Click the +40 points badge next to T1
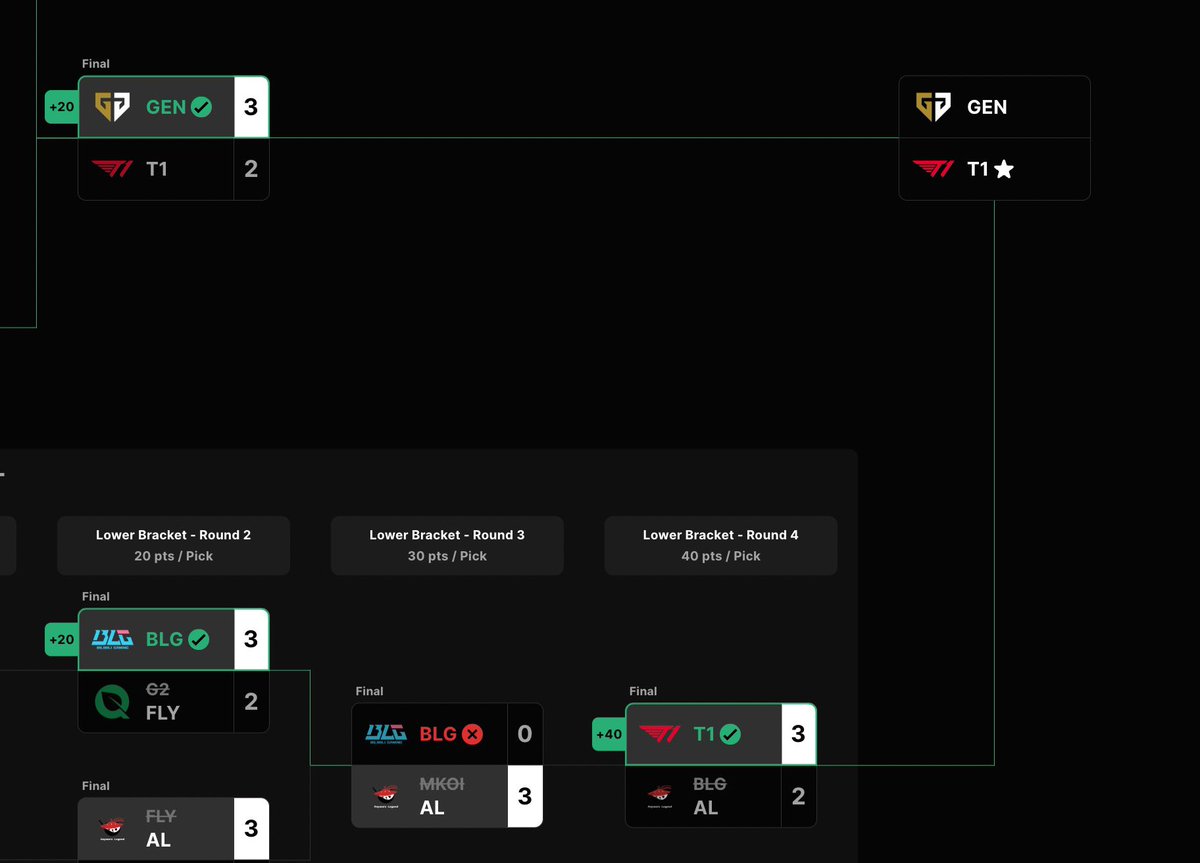 coord(609,734)
